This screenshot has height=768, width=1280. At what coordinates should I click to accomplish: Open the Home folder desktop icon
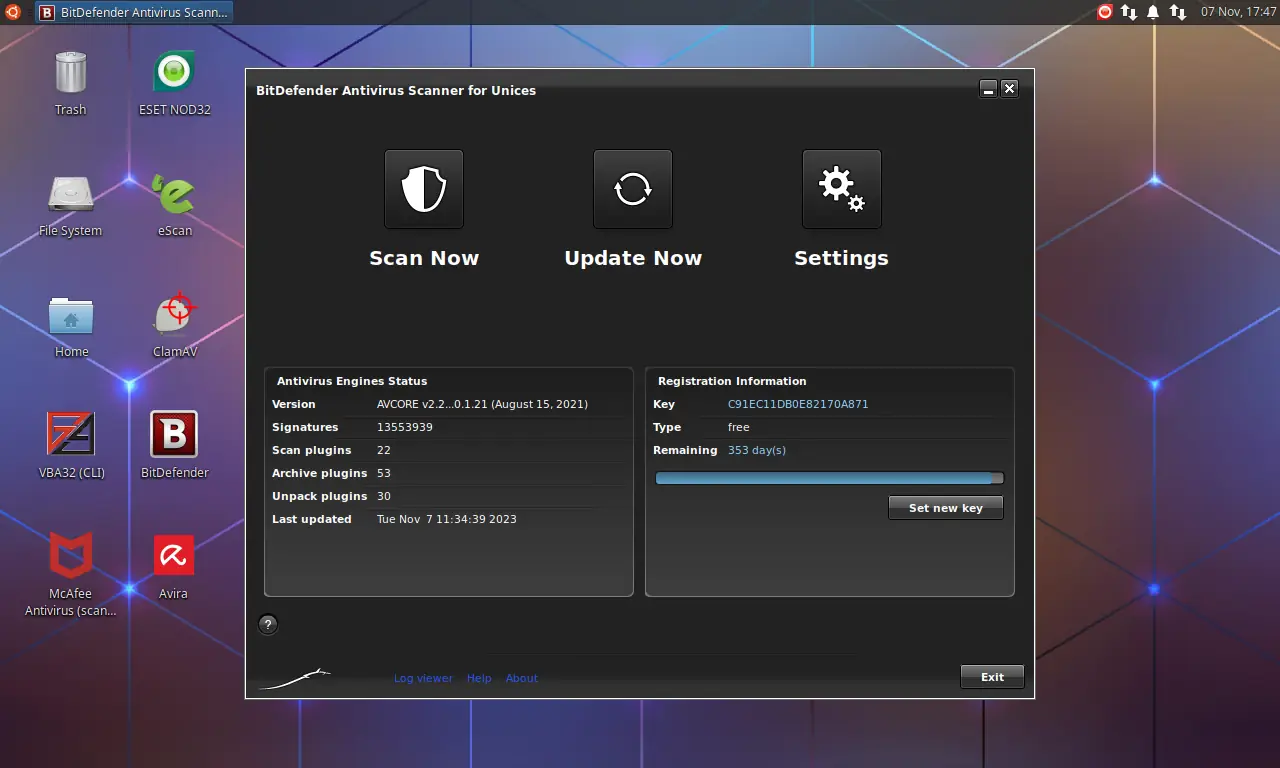click(70, 315)
